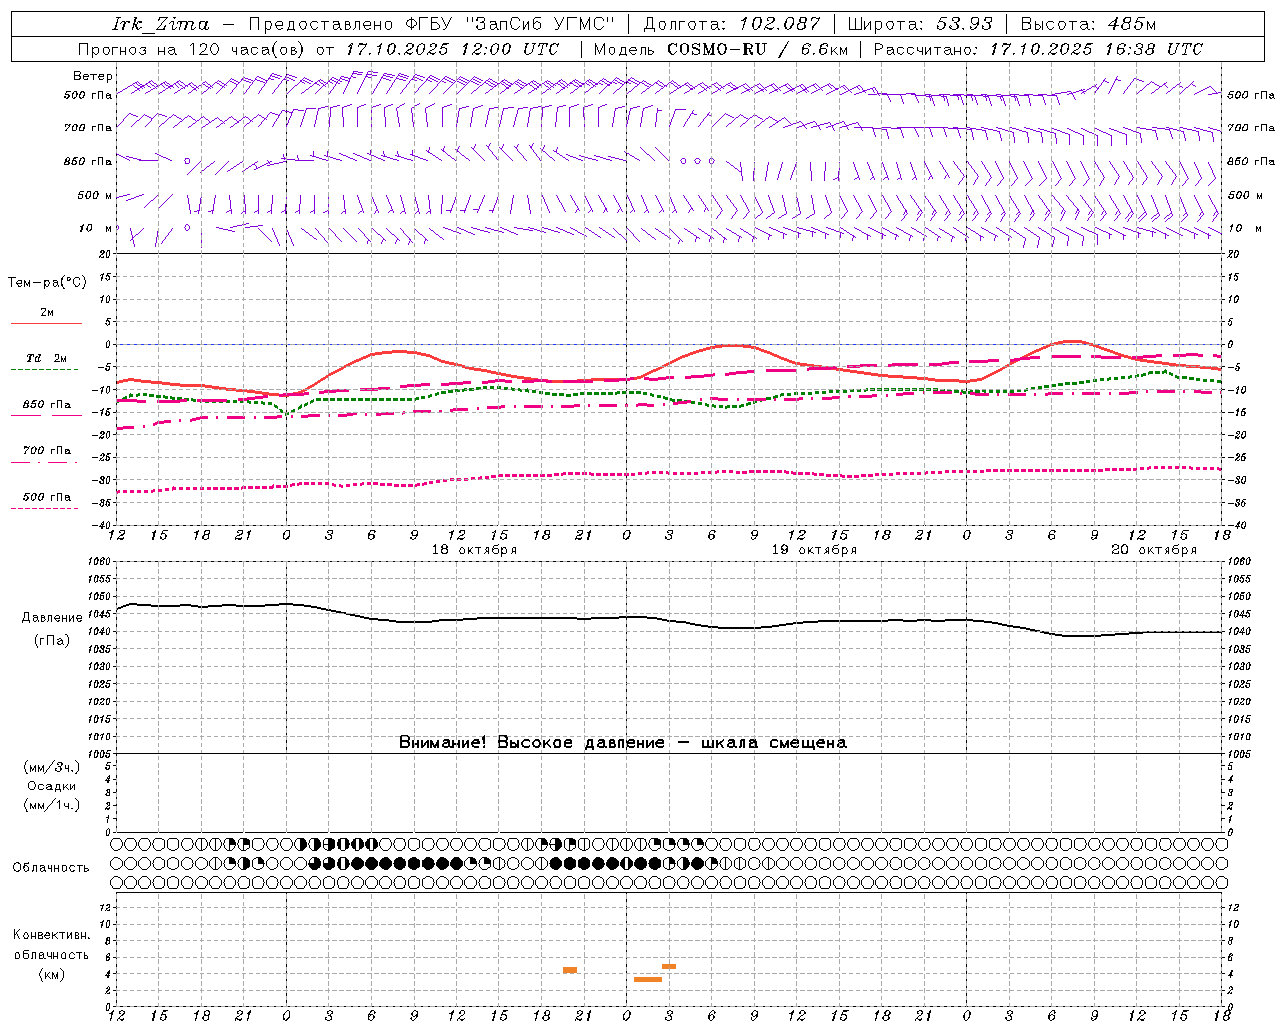Click the Облачность cloudiness row label
The image size is (1280, 1024).
pyautogui.click(x=51, y=867)
